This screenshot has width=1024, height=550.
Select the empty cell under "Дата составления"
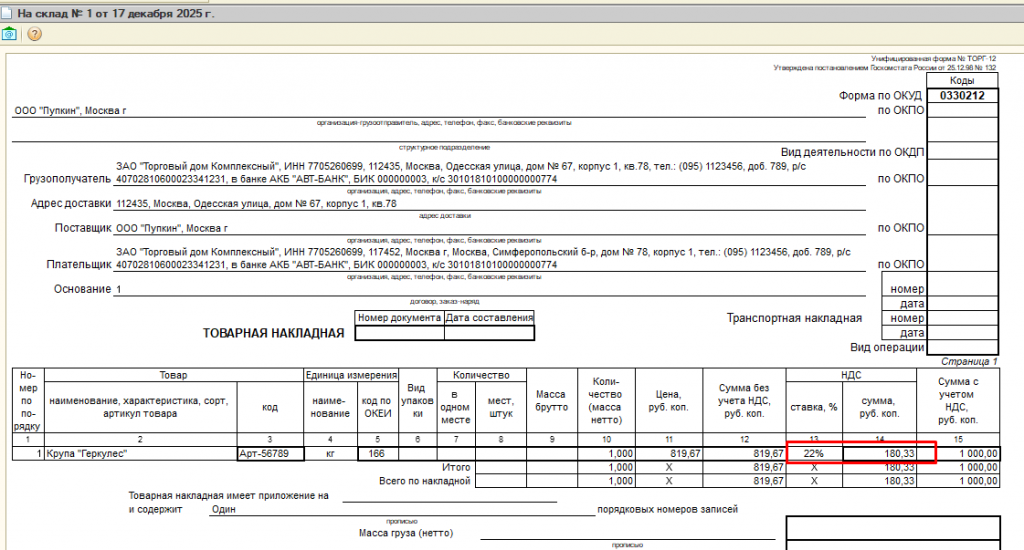pos(489,332)
